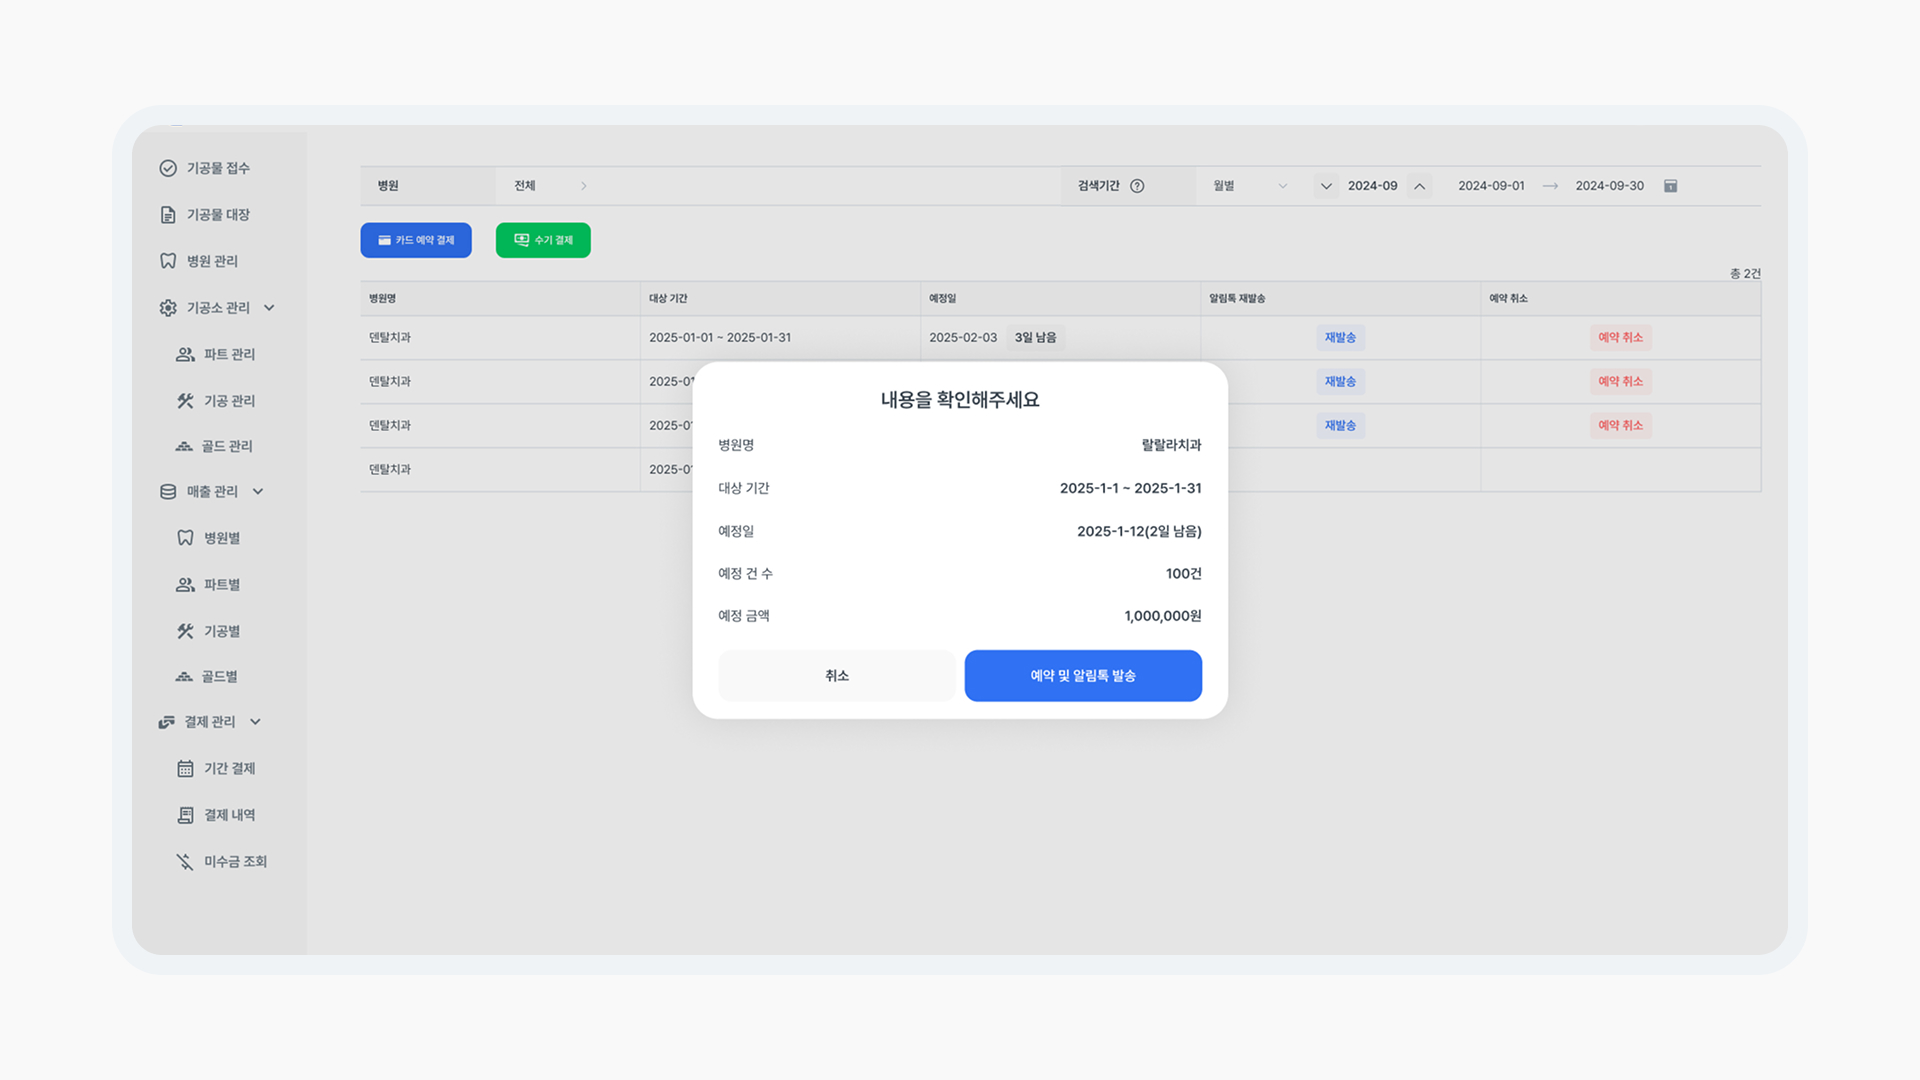Collapse the 매출 관리 section
The image size is (1920, 1080).
(x=258, y=492)
